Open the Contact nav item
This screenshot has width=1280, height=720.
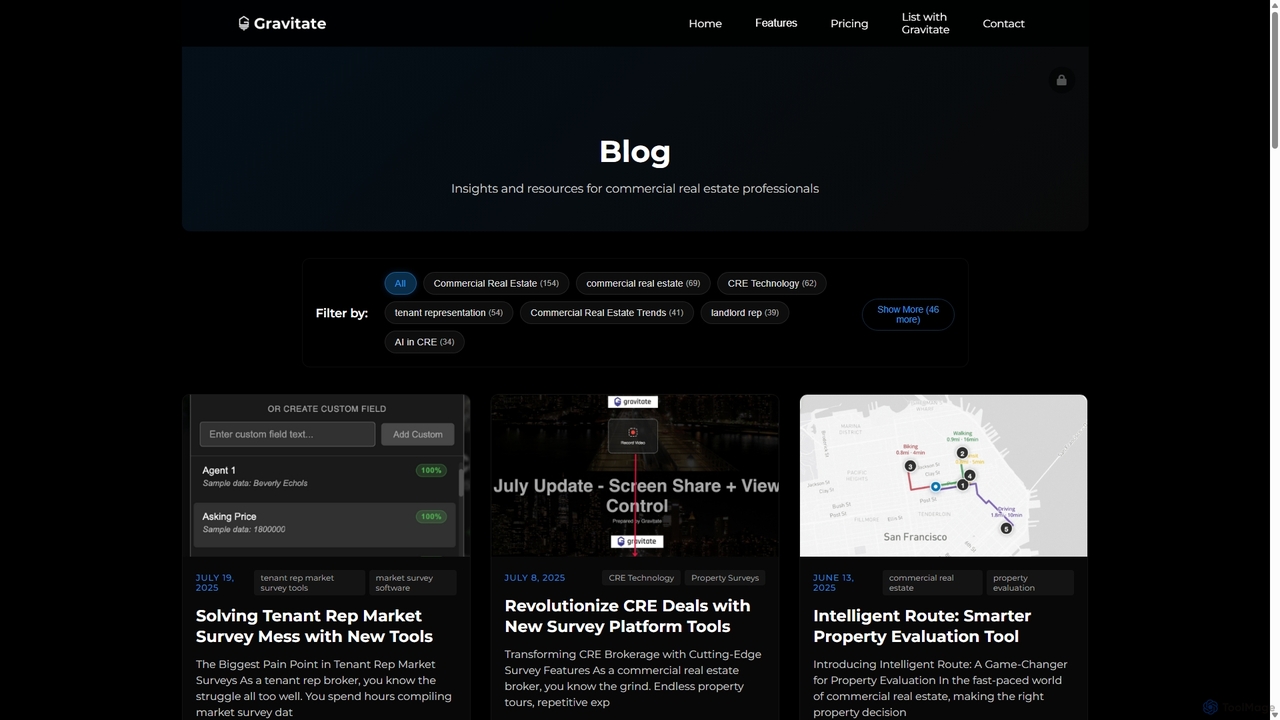point(1003,23)
